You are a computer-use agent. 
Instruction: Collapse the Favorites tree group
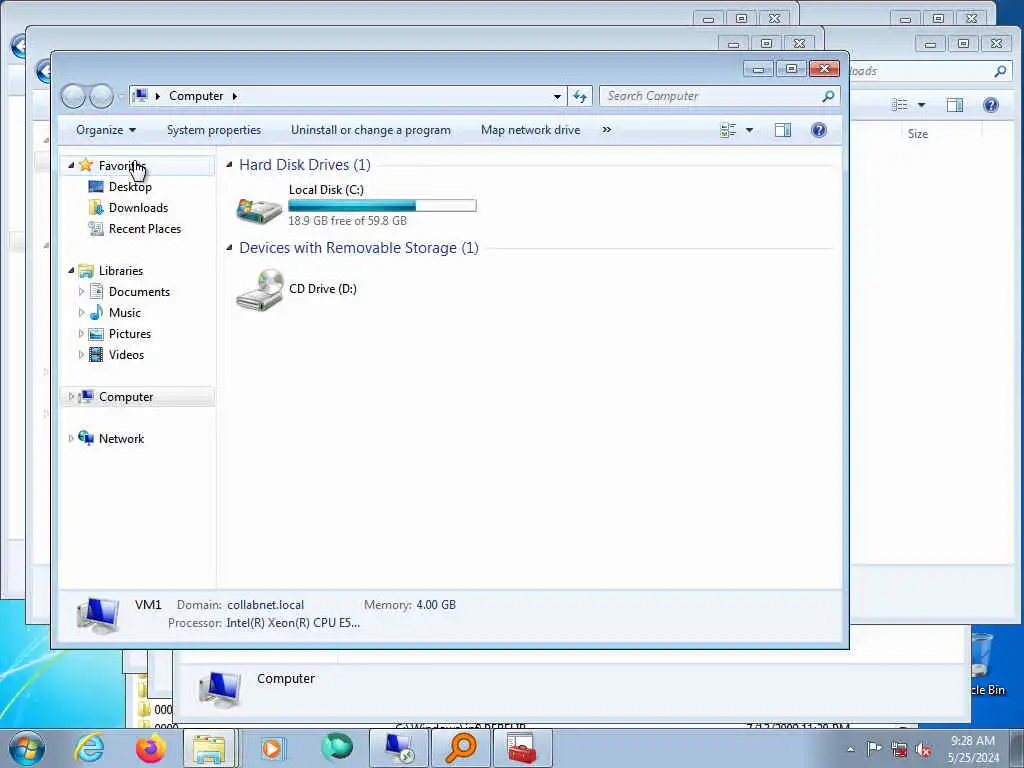click(x=71, y=165)
